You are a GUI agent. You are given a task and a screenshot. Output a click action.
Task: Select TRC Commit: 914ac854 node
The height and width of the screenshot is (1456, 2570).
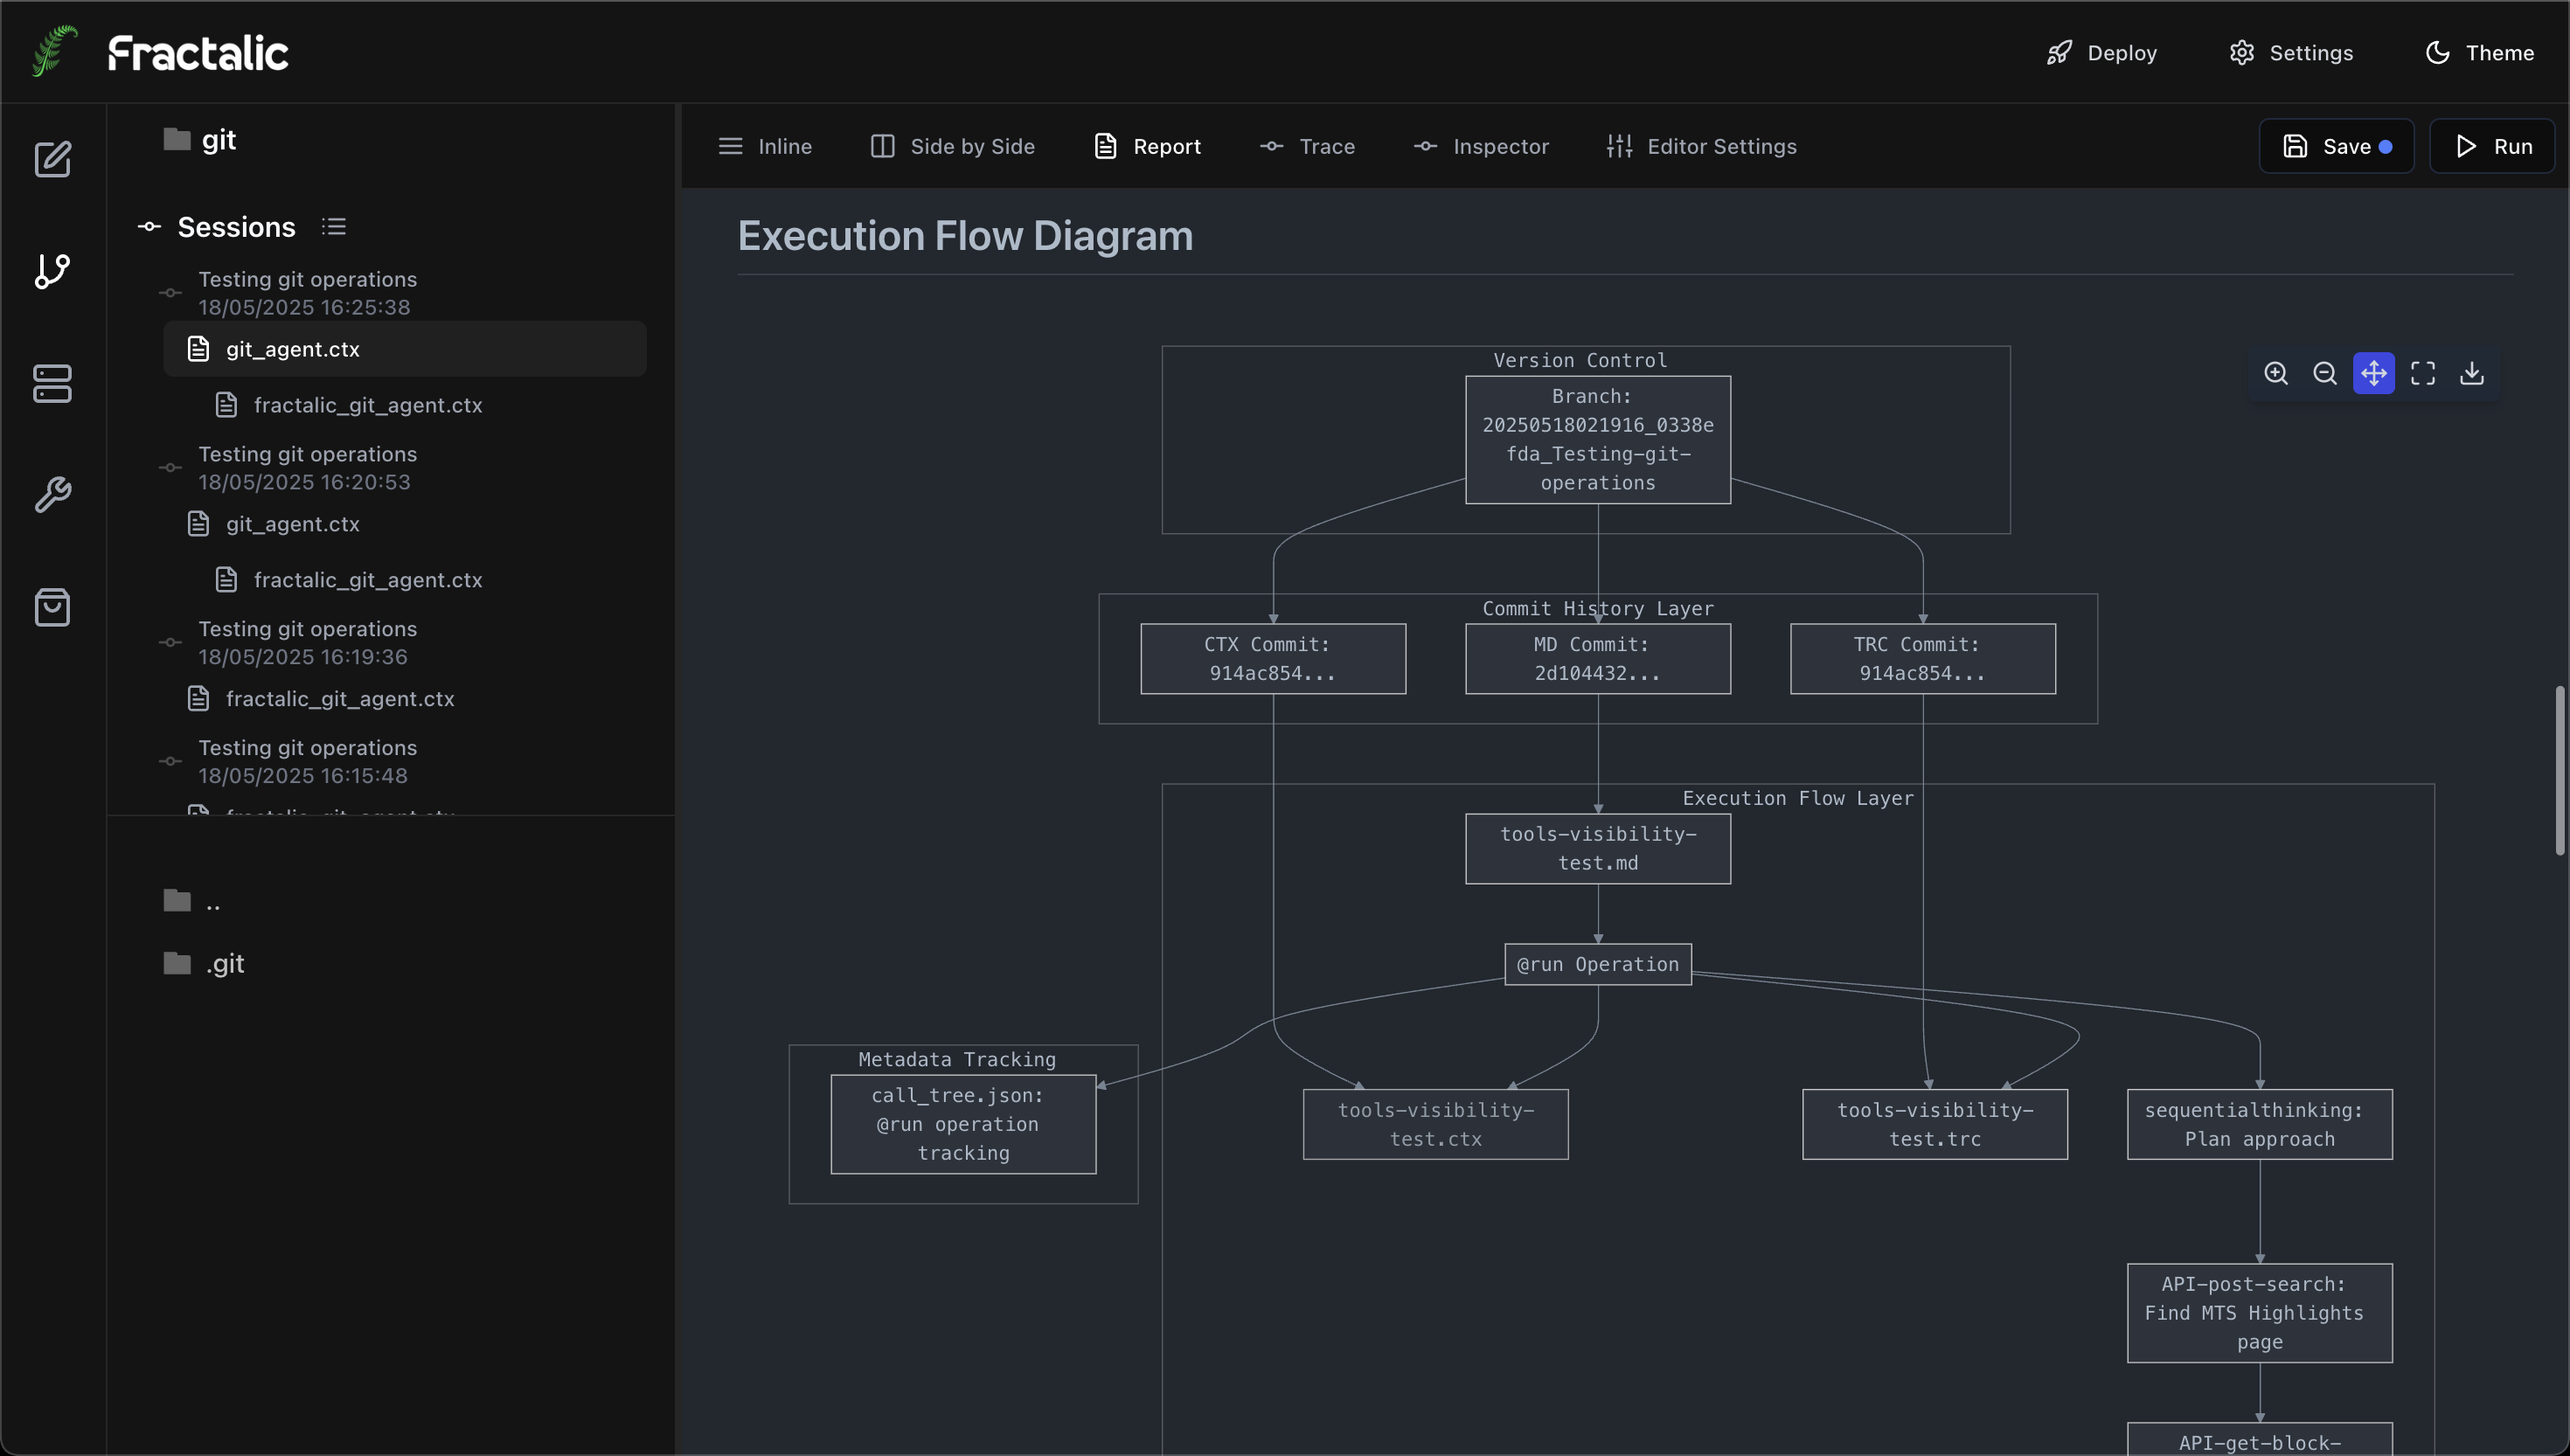[1923, 659]
